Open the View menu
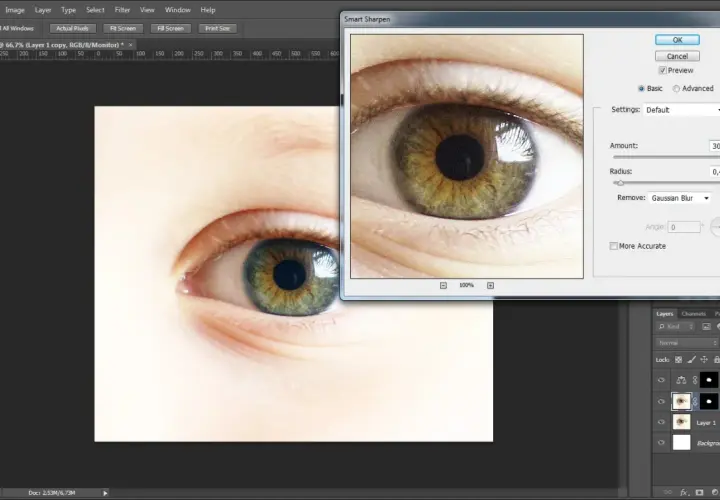This screenshot has width=720, height=500. (x=147, y=10)
